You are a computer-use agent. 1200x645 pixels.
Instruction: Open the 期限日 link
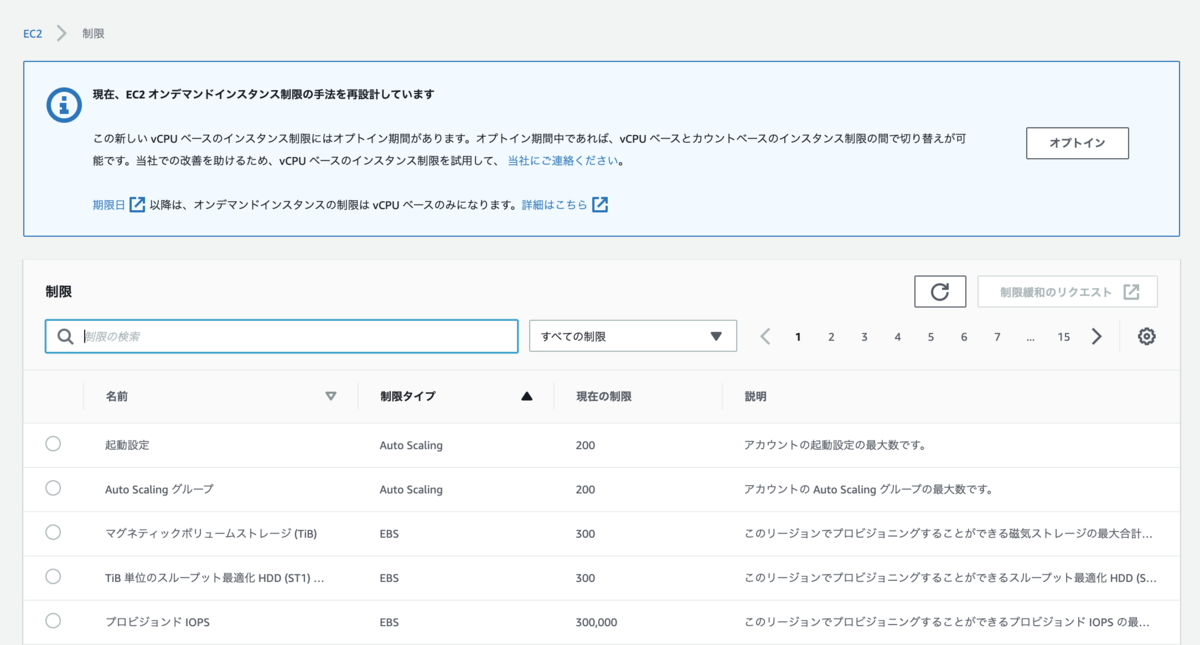(x=109, y=205)
